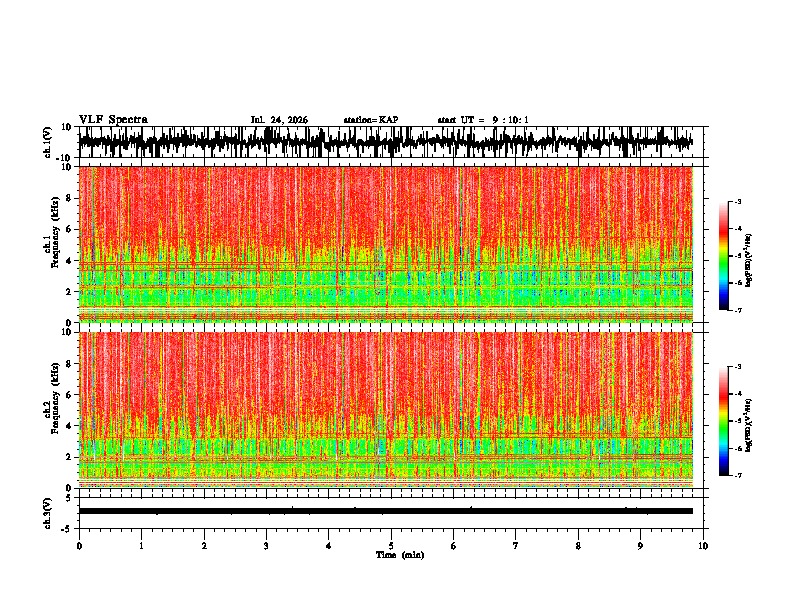Click the ch.3(V) axis label

[x=48, y=514]
